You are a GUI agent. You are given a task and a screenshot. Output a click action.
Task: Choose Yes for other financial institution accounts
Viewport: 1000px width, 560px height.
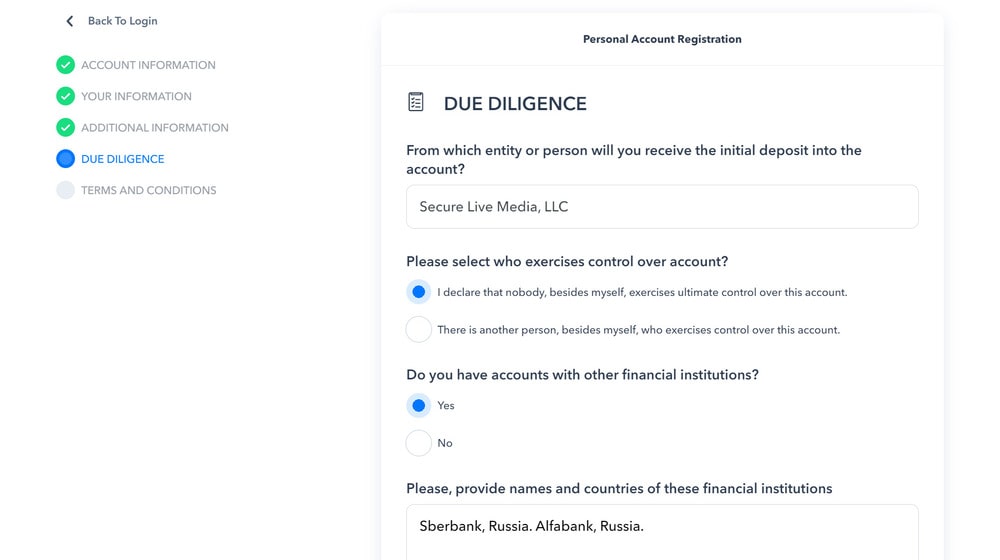click(x=419, y=405)
